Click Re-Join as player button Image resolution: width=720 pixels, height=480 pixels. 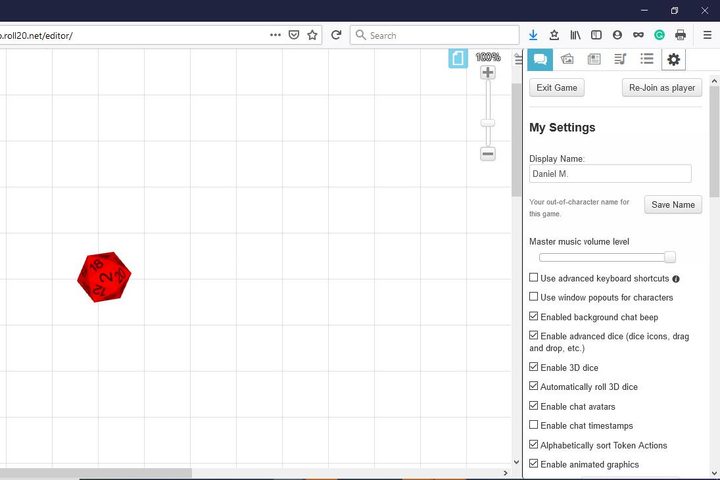pos(662,88)
